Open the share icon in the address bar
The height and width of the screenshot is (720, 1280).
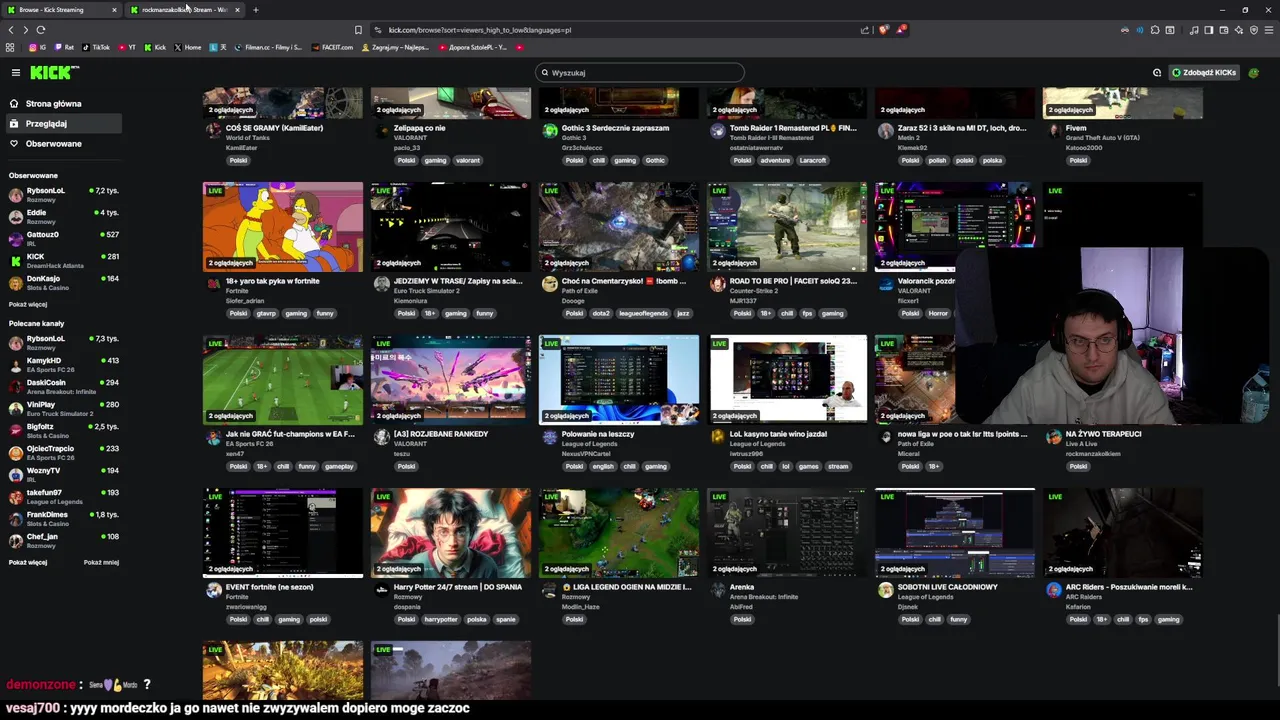pos(865,30)
